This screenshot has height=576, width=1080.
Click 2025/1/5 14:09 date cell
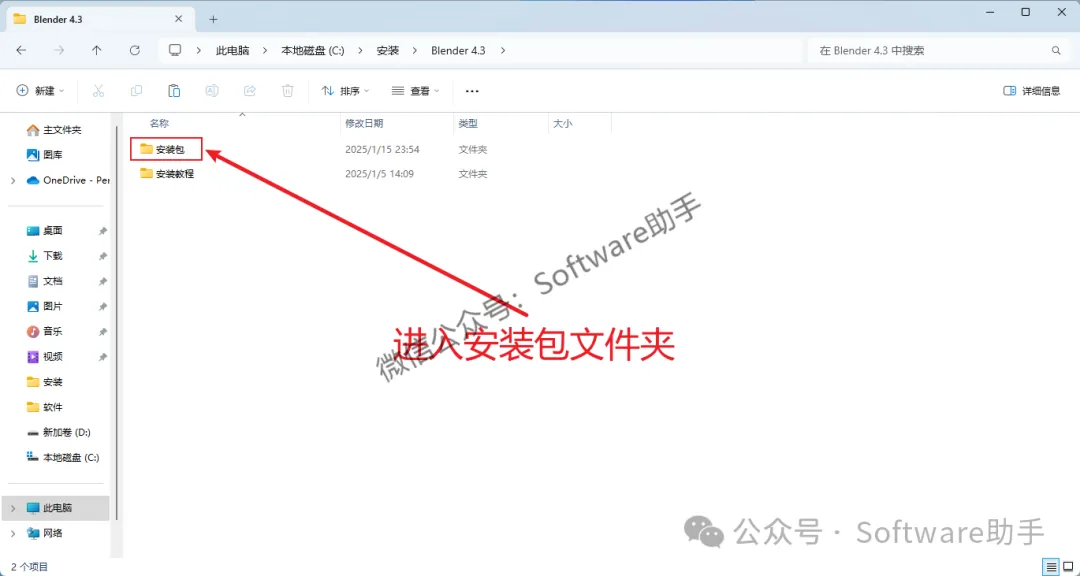380,174
